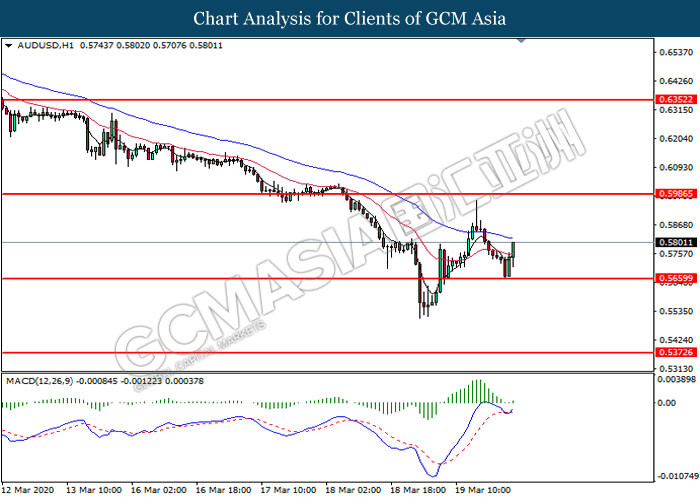Click the 0.56599 red price level label
700x500 pixels.
pos(676,278)
